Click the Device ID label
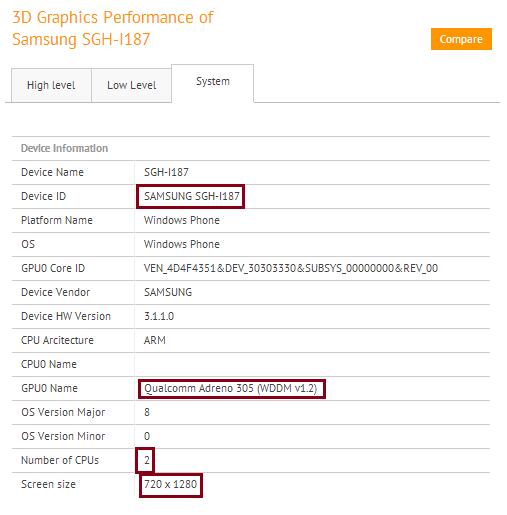507x515 pixels. point(44,196)
